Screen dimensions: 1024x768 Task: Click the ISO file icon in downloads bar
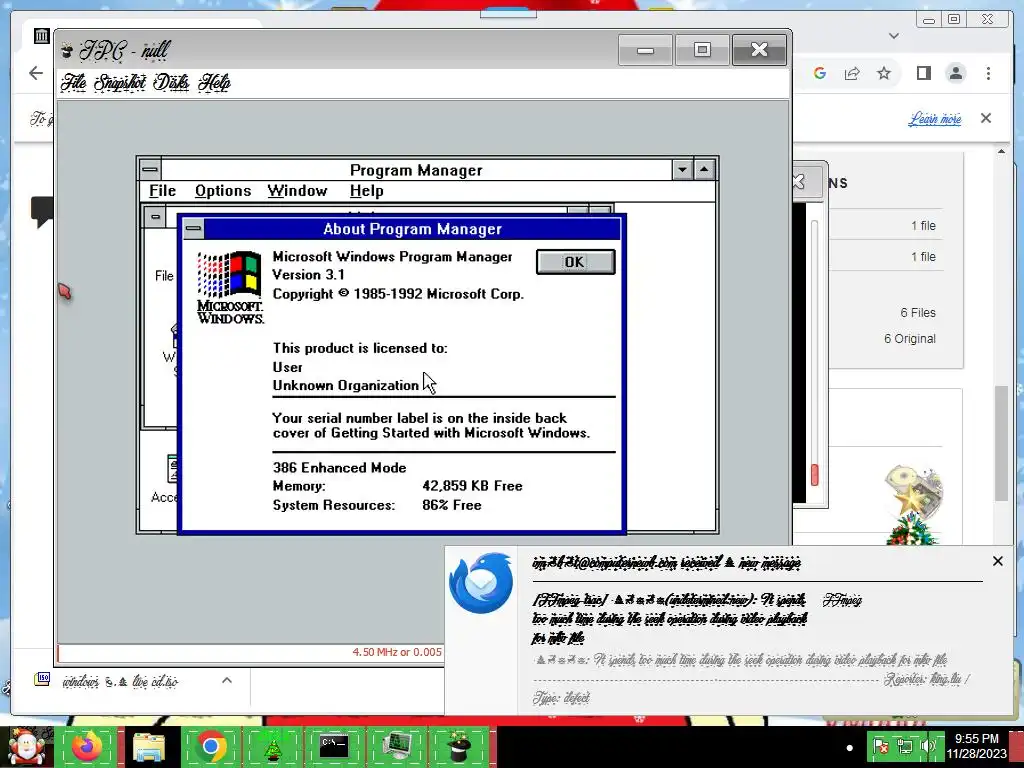[x=42, y=679]
